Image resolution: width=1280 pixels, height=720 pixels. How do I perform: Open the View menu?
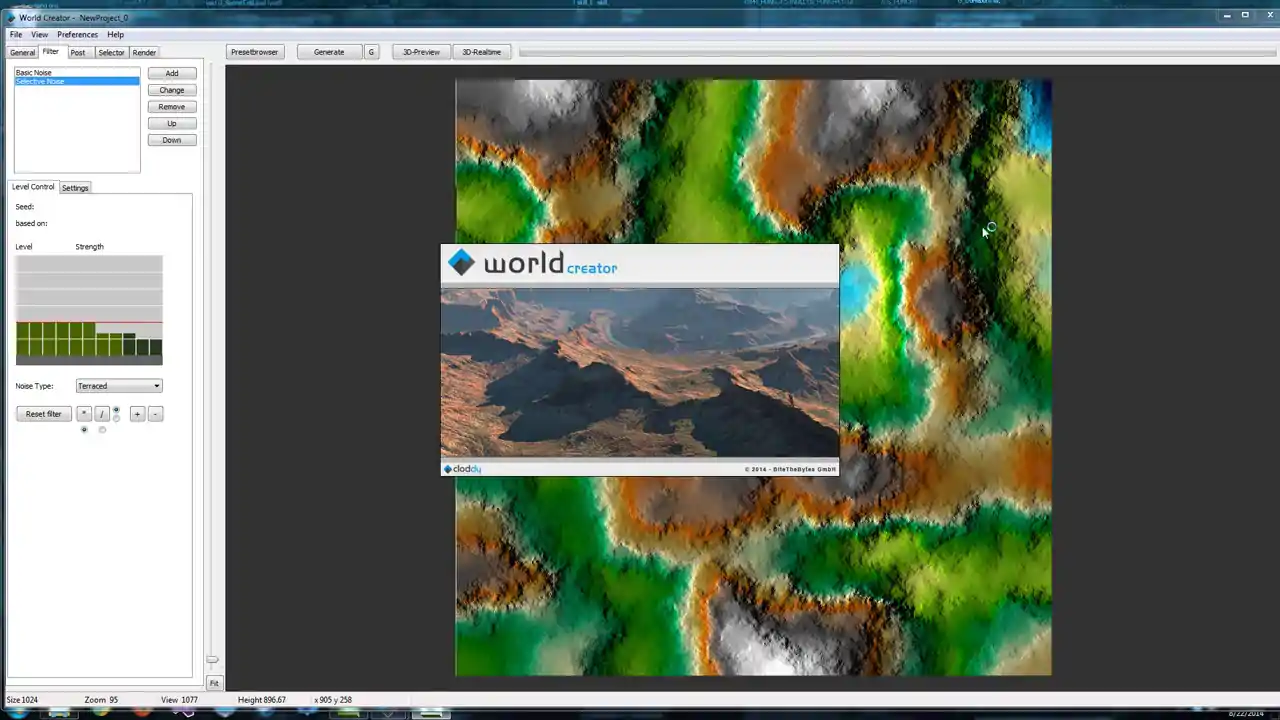[39, 35]
